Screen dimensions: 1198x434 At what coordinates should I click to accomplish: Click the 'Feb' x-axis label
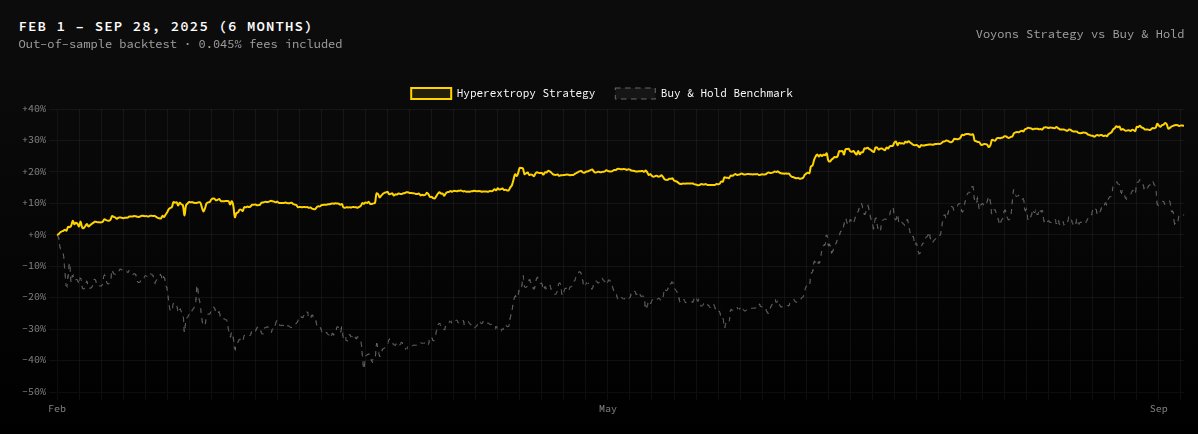point(57,409)
